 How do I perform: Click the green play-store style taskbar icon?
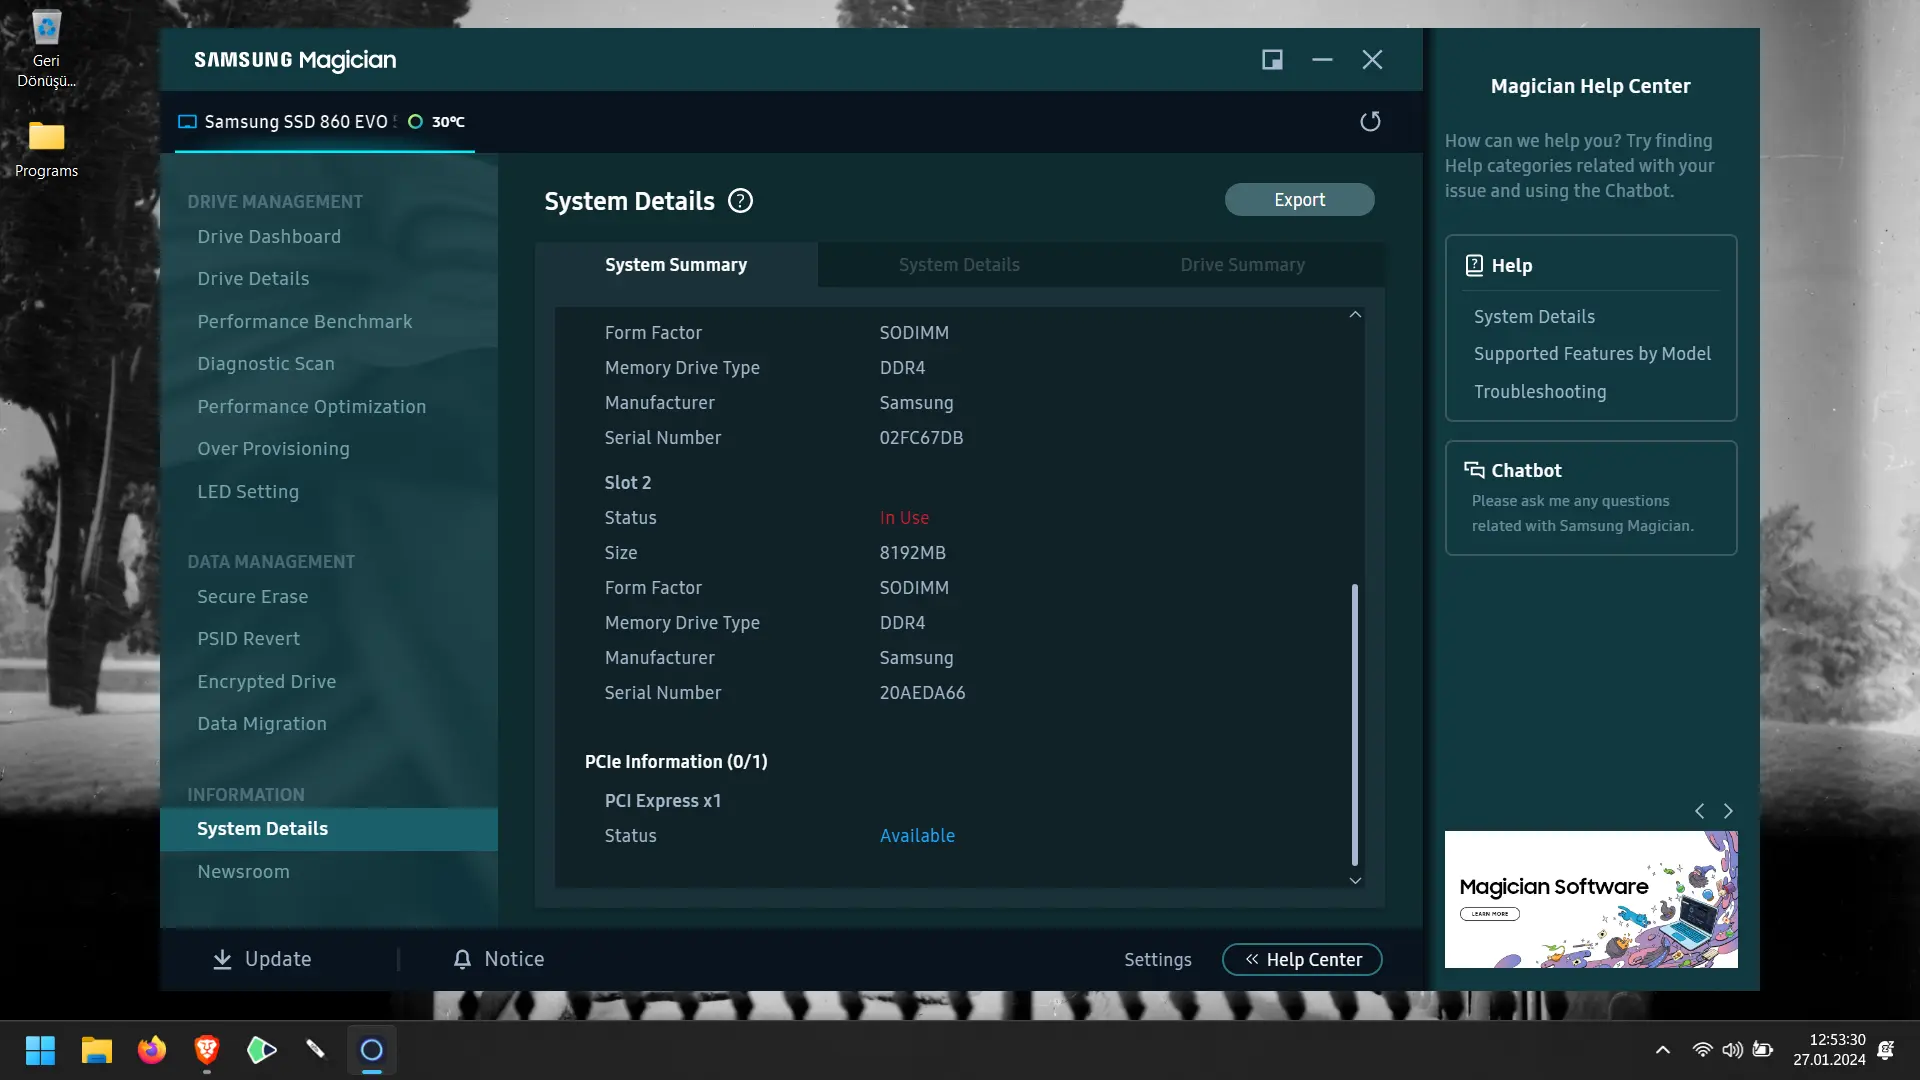262,1050
